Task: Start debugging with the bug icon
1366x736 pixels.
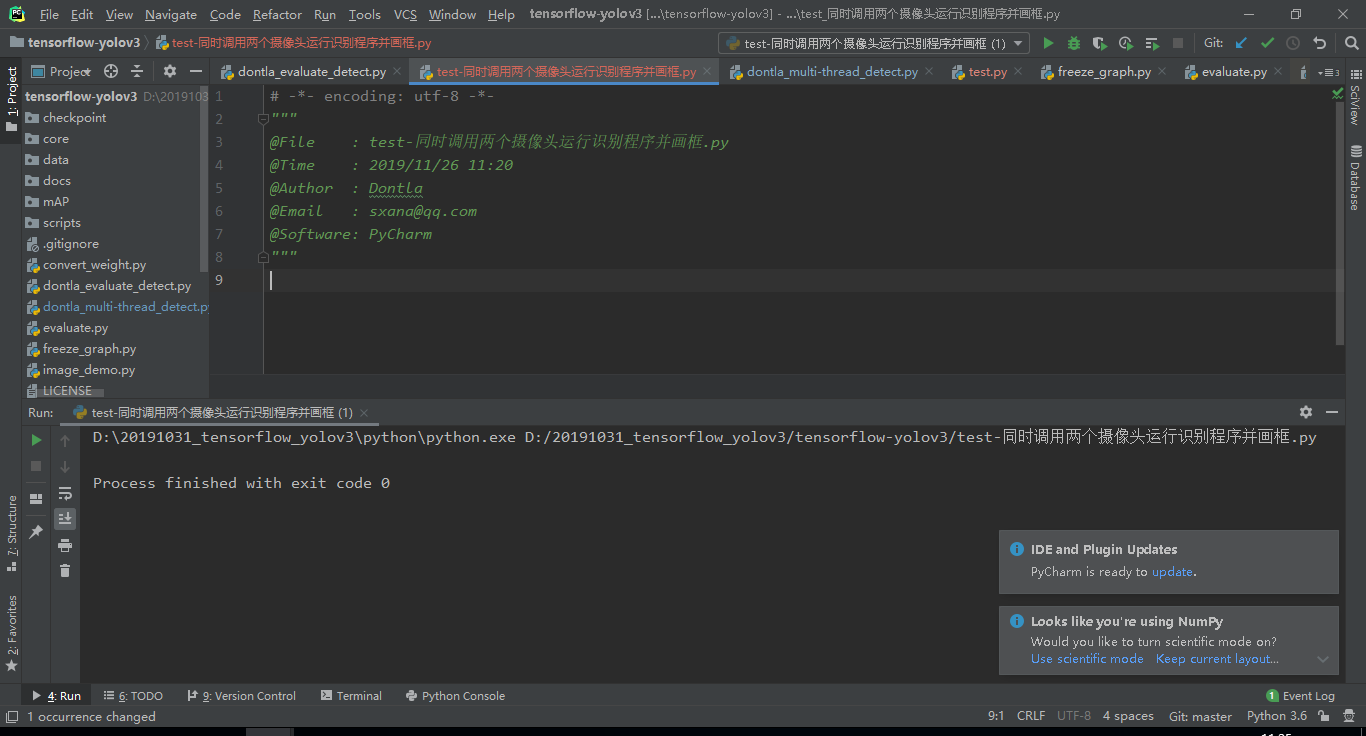Action: click(1073, 44)
